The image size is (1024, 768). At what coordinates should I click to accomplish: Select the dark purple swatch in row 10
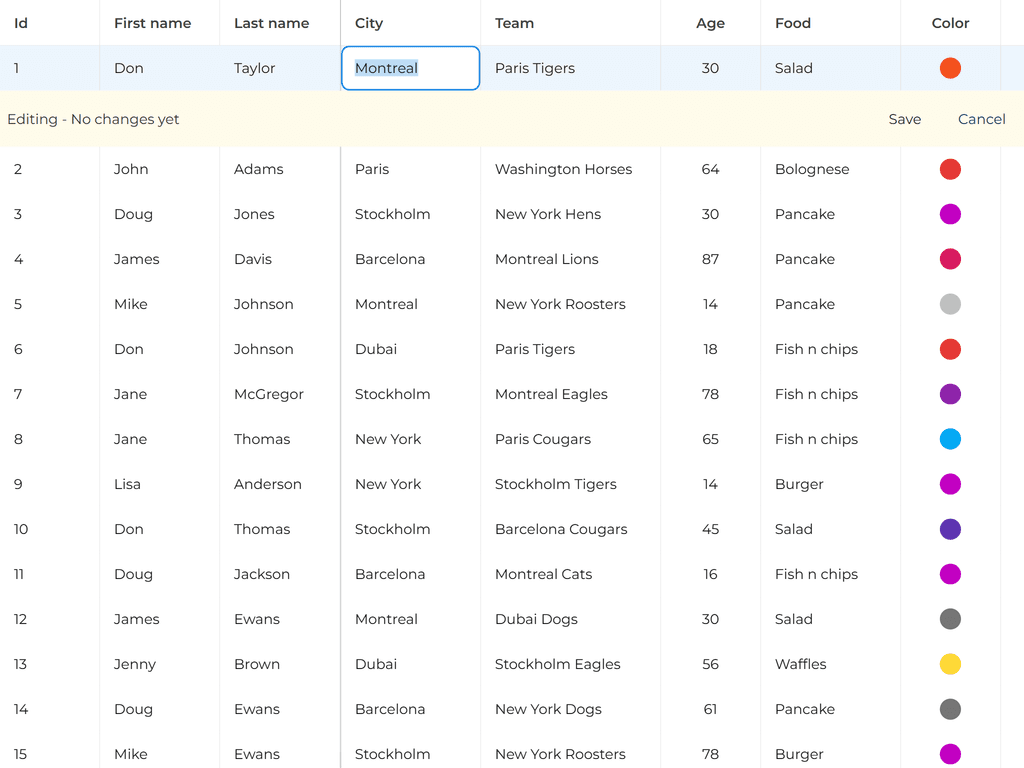(x=950, y=529)
